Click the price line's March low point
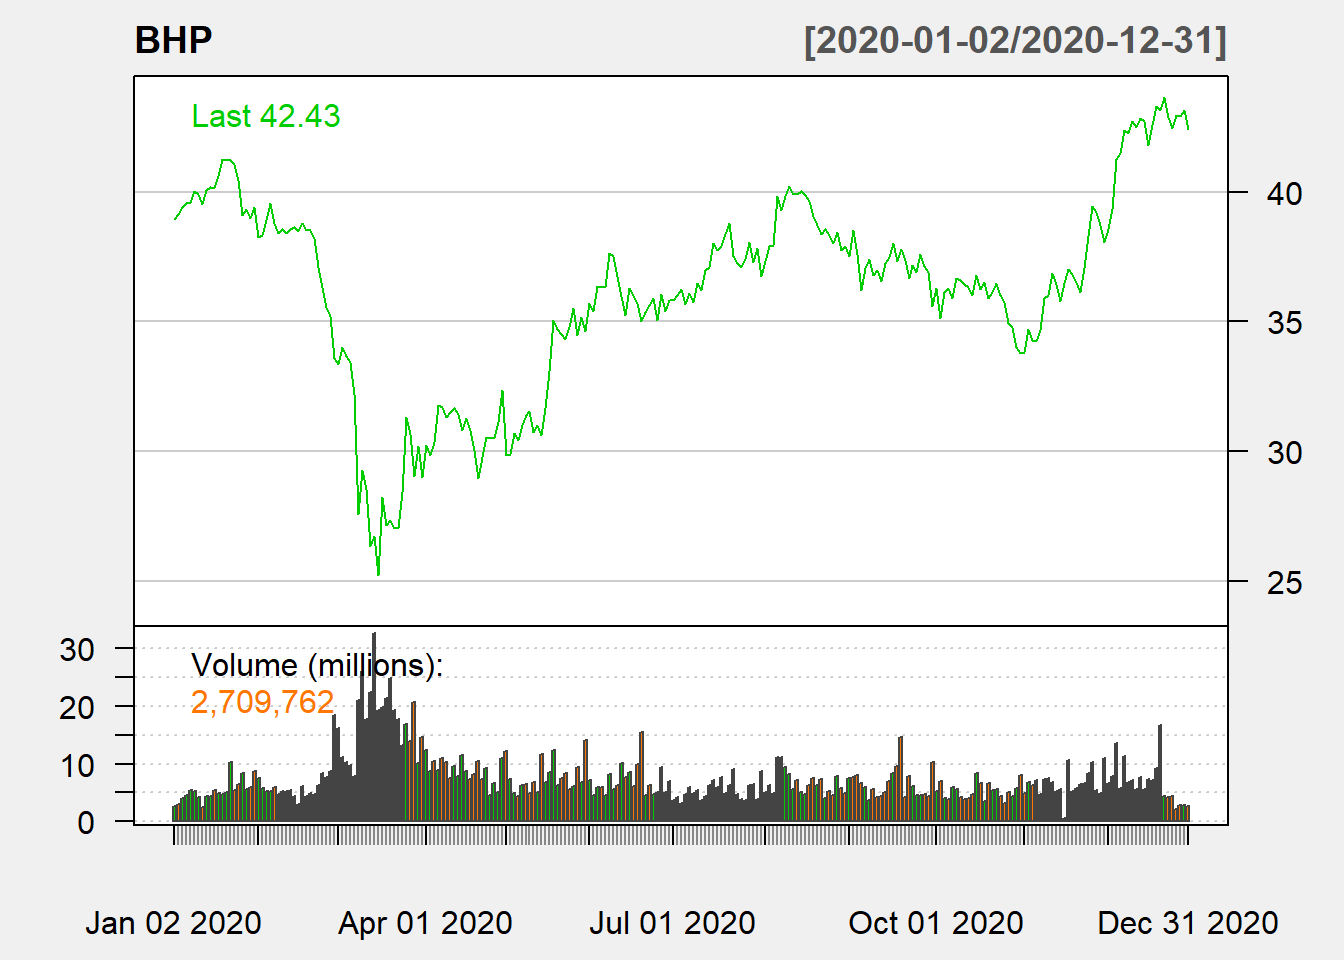This screenshot has width=1344, height=960. pyautogui.click(x=378, y=575)
